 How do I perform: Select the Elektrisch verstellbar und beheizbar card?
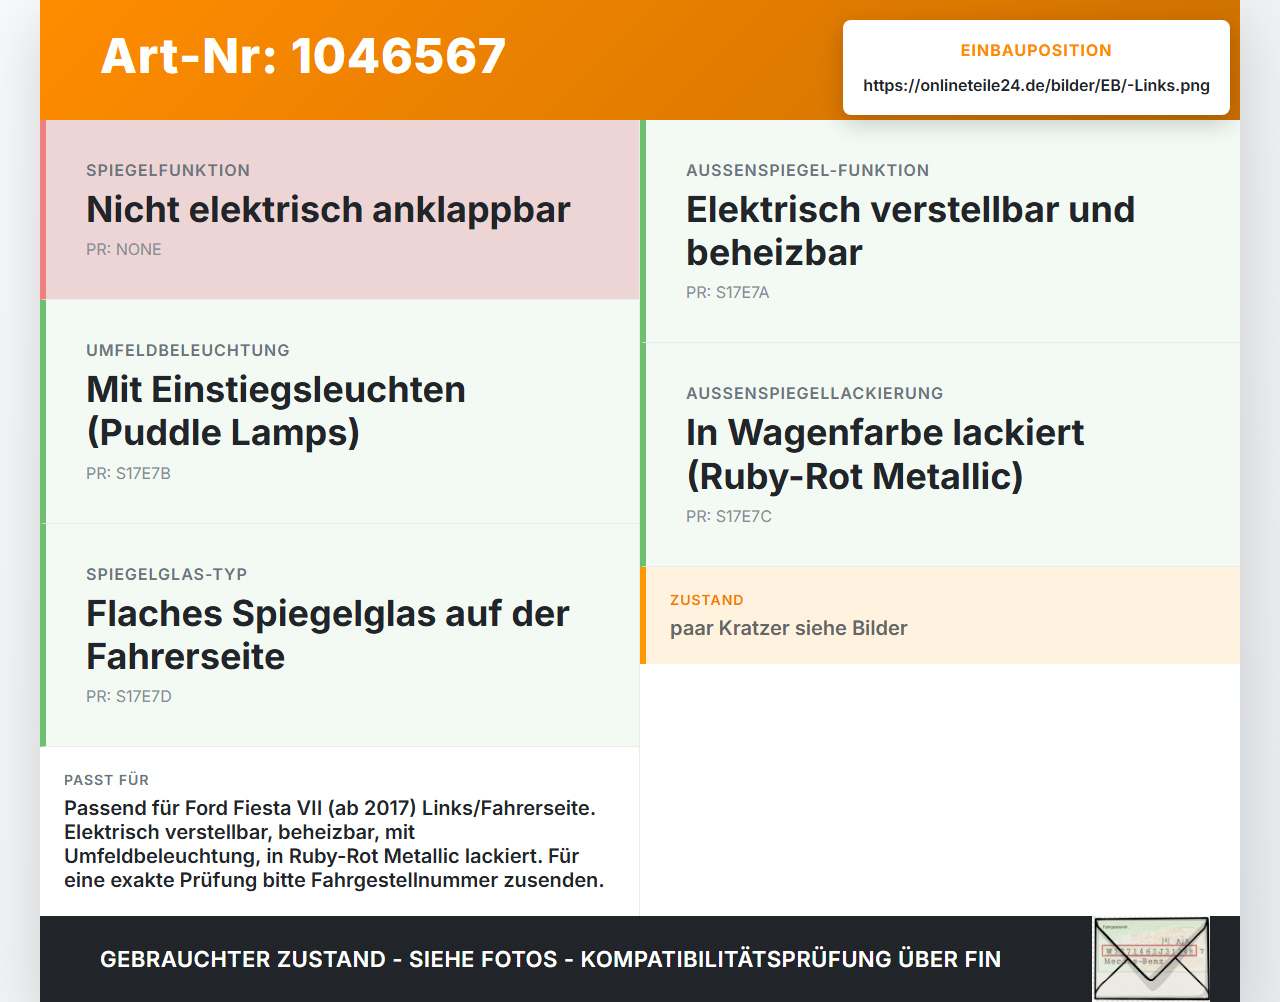pyautogui.click(x=940, y=231)
